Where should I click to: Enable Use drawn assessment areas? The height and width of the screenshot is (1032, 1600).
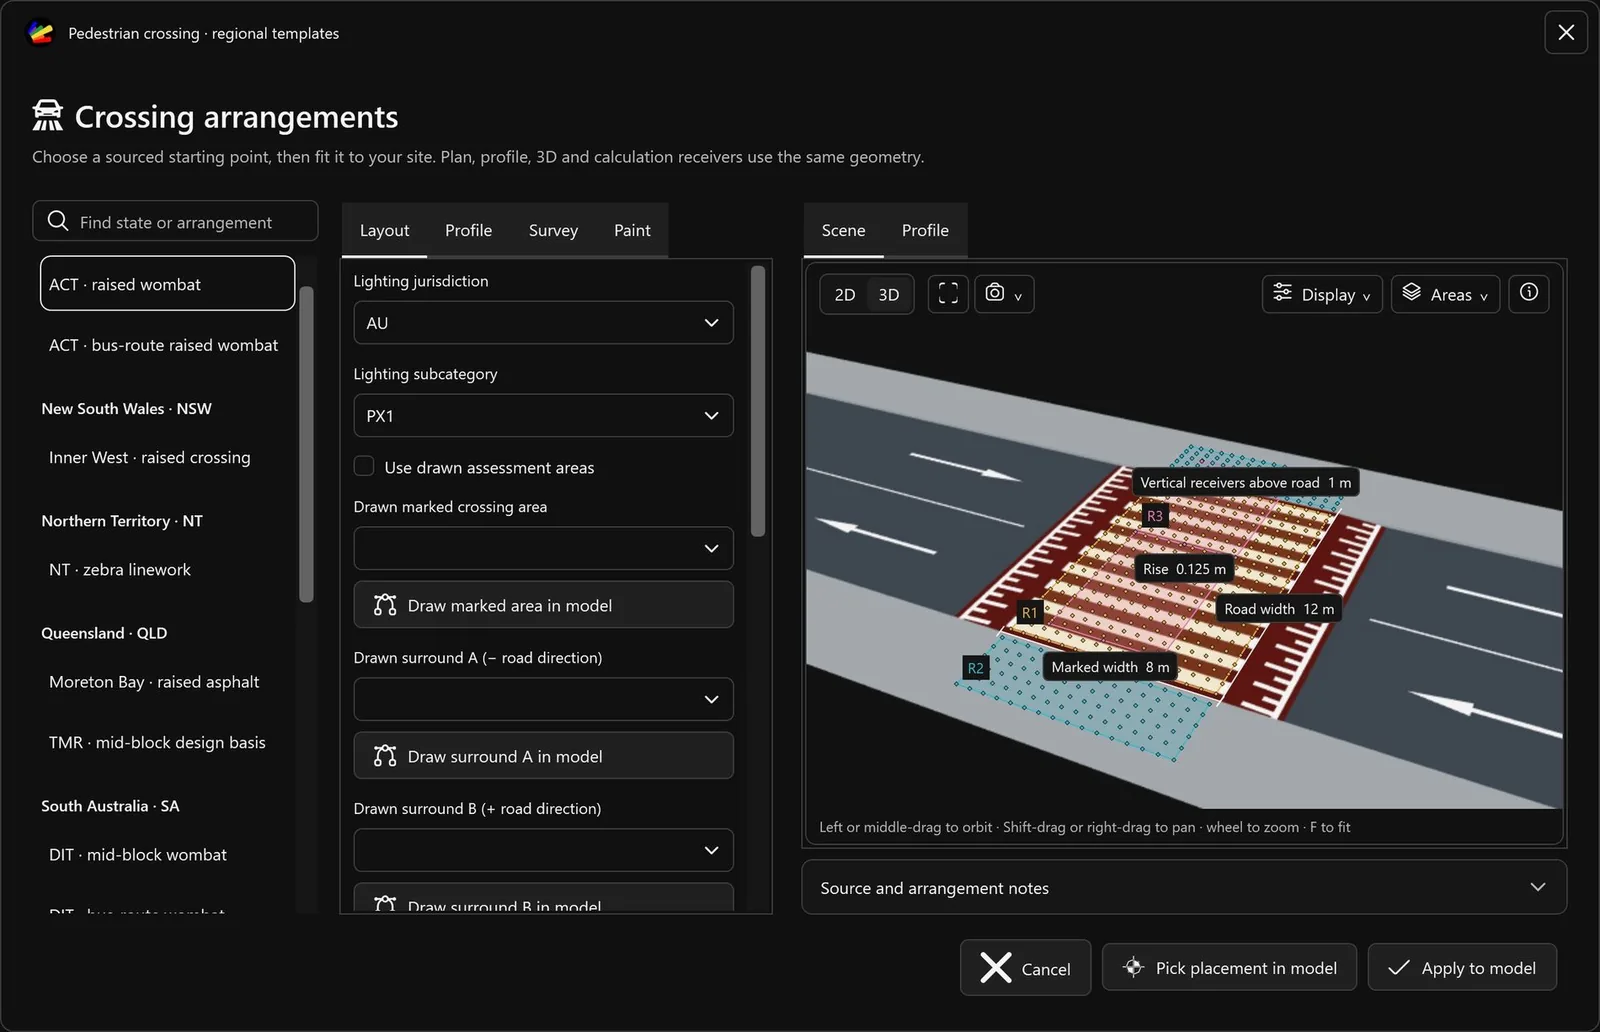pyautogui.click(x=364, y=466)
